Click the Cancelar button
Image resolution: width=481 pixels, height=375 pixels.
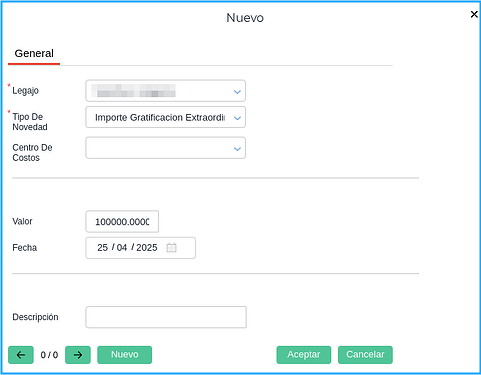[365, 355]
